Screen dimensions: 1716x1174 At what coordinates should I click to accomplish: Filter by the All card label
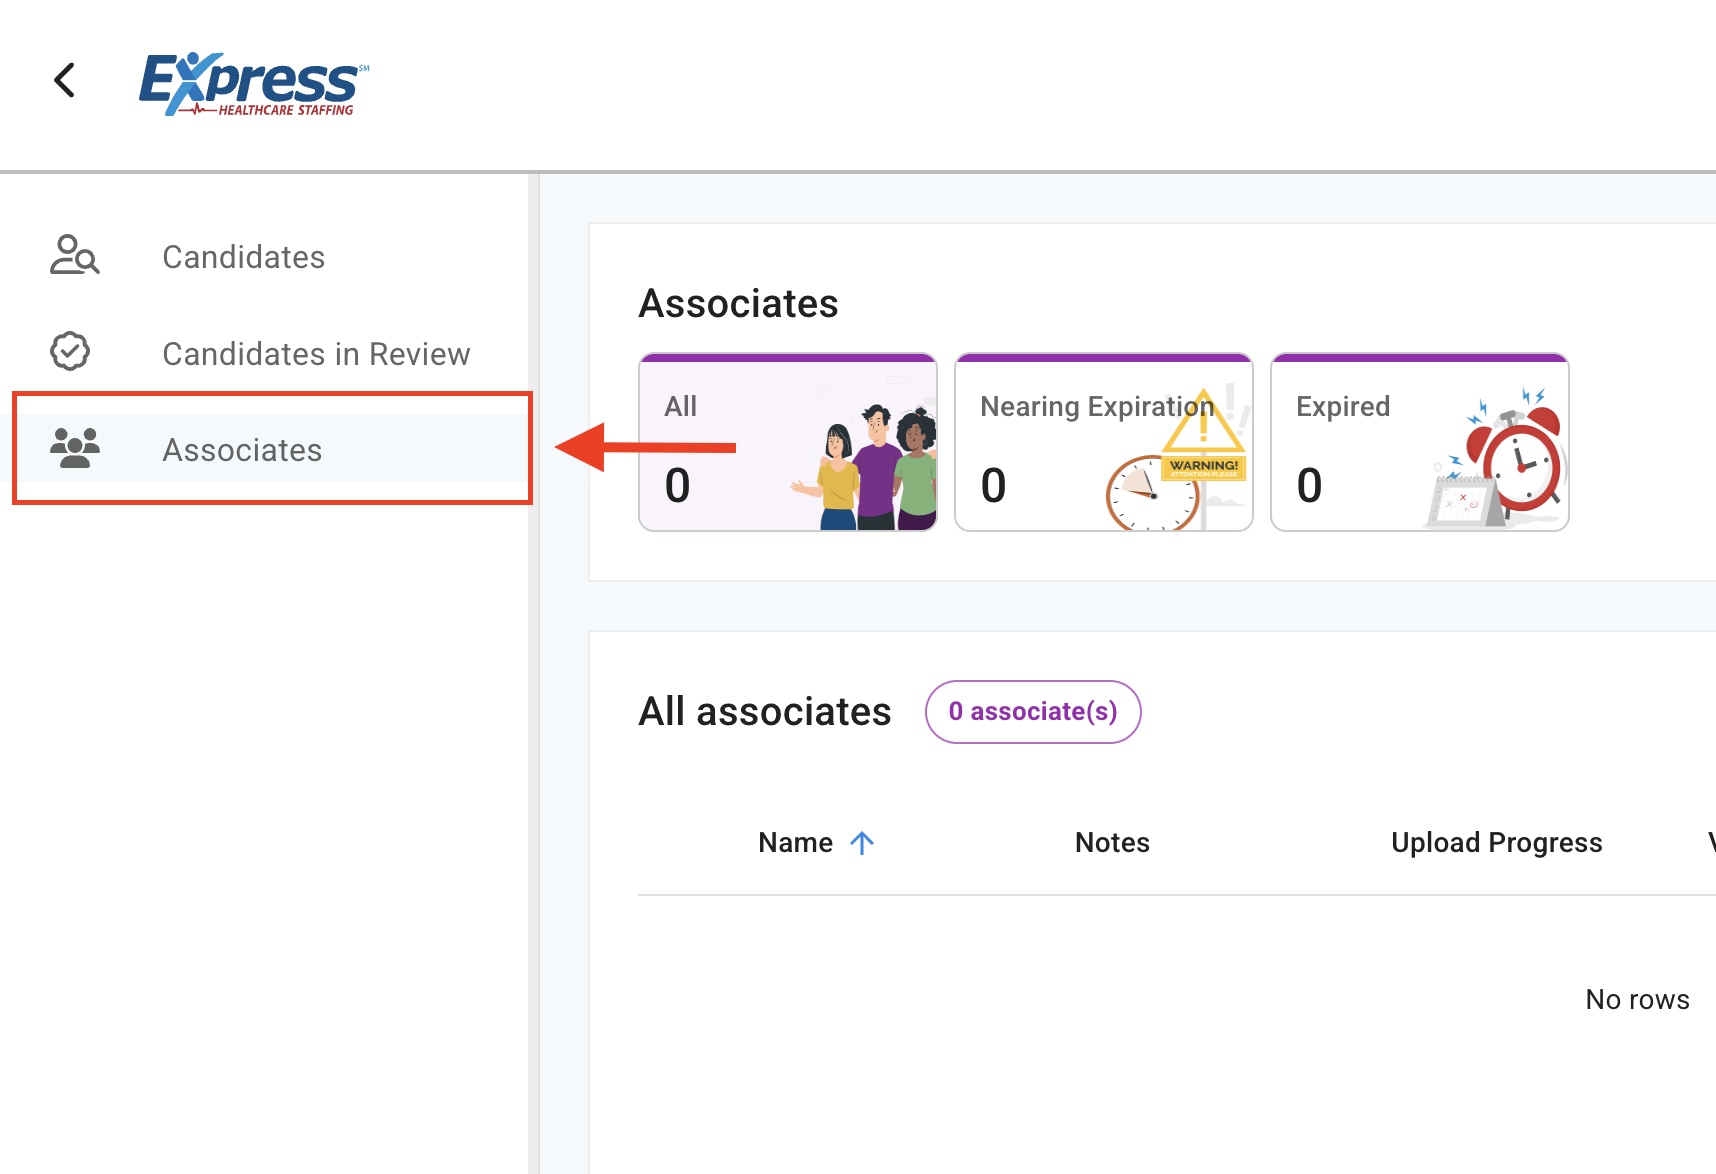tap(680, 406)
